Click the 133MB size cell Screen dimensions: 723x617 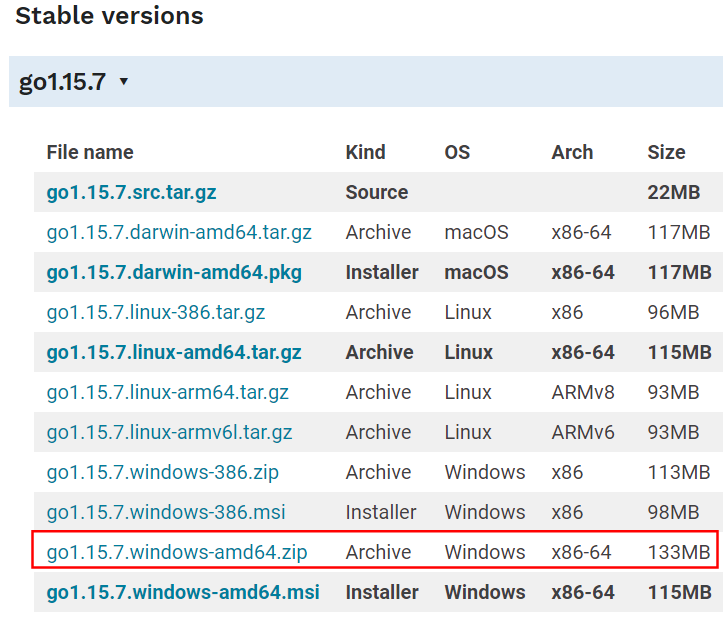tap(679, 552)
